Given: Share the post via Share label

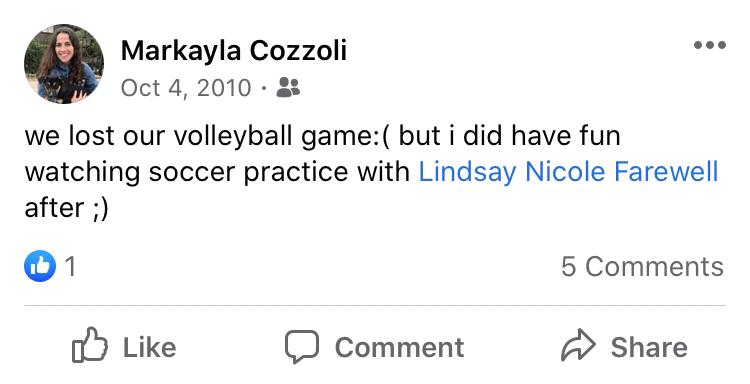Looking at the screenshot, I should tap(649, 347).
